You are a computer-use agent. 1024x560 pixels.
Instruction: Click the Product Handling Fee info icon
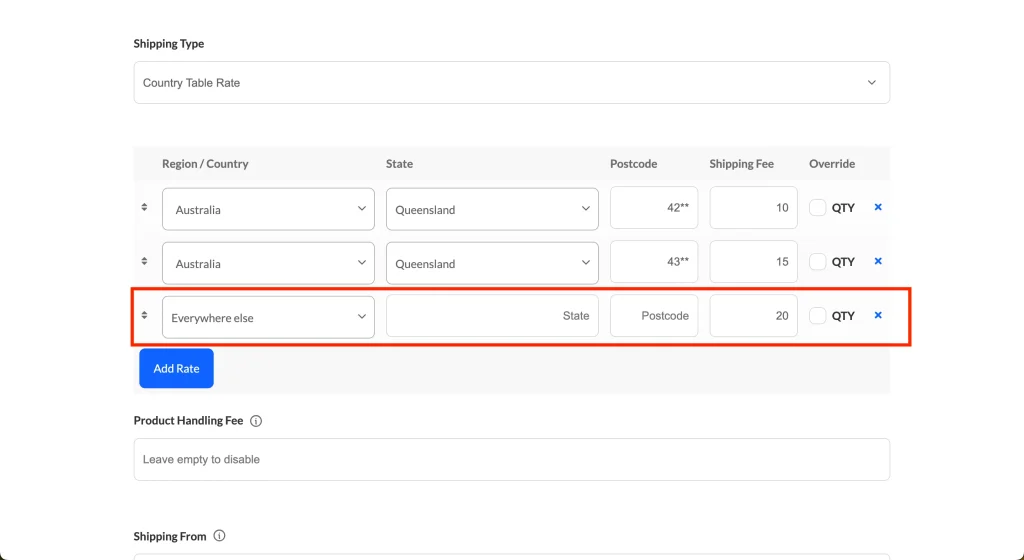coord(256,421)
